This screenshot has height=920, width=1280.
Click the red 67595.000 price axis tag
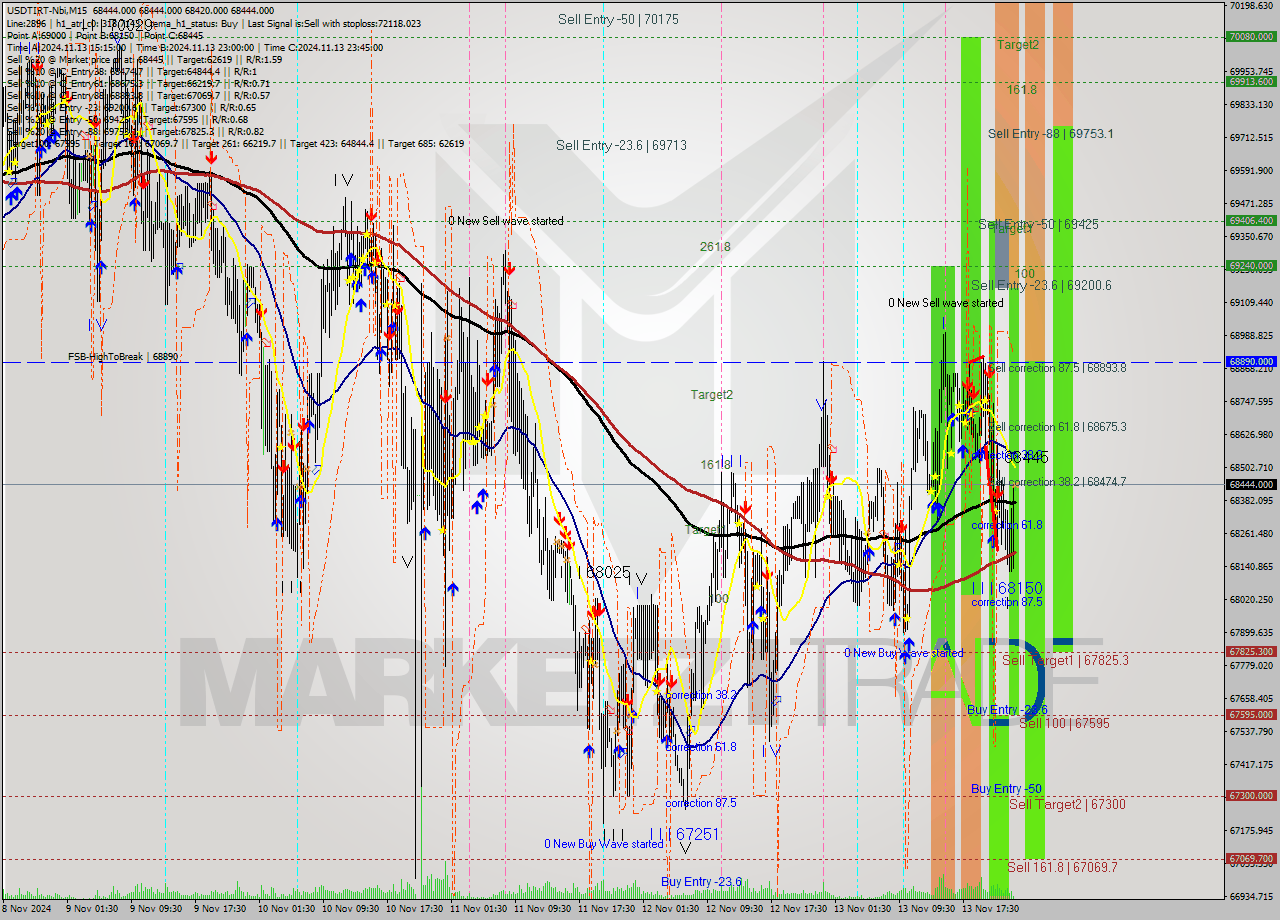[x=1251, y=714]
